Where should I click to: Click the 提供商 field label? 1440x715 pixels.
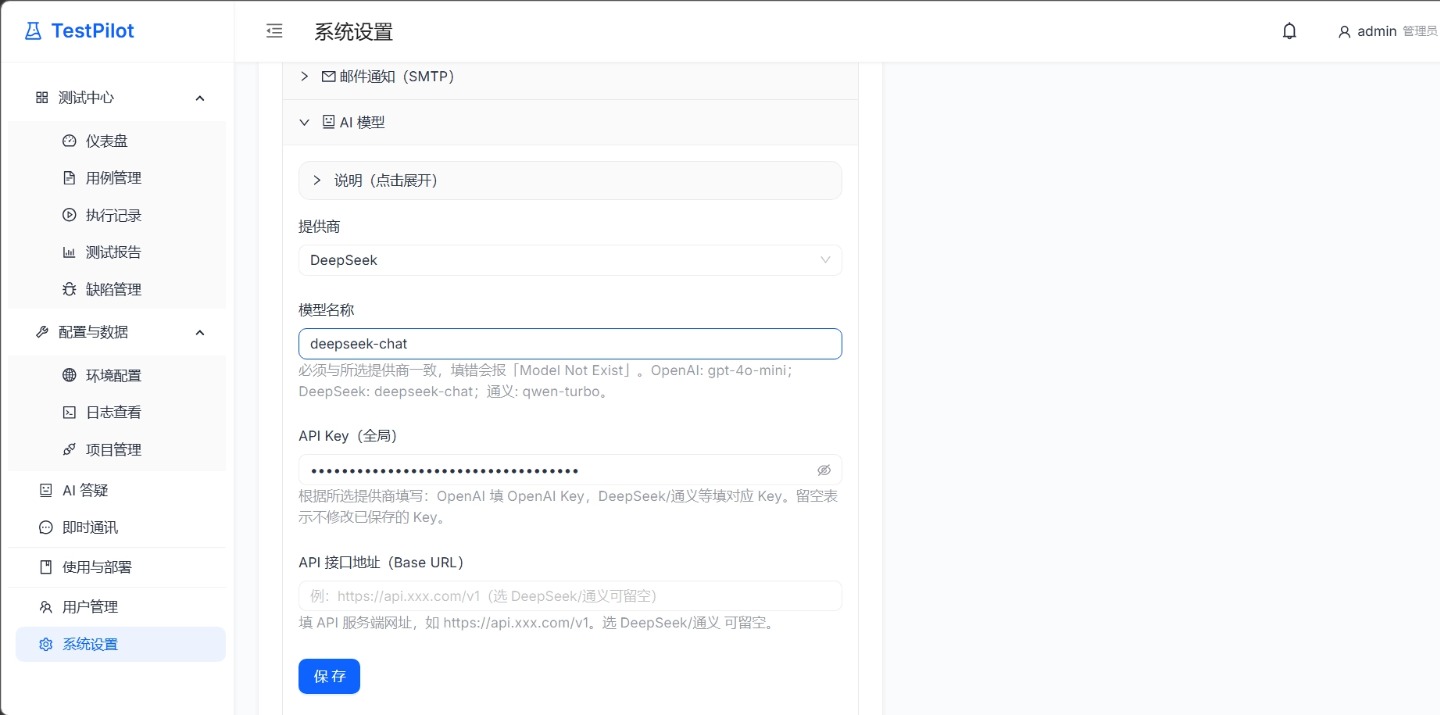pyautogui.click(x=319, y=227)
